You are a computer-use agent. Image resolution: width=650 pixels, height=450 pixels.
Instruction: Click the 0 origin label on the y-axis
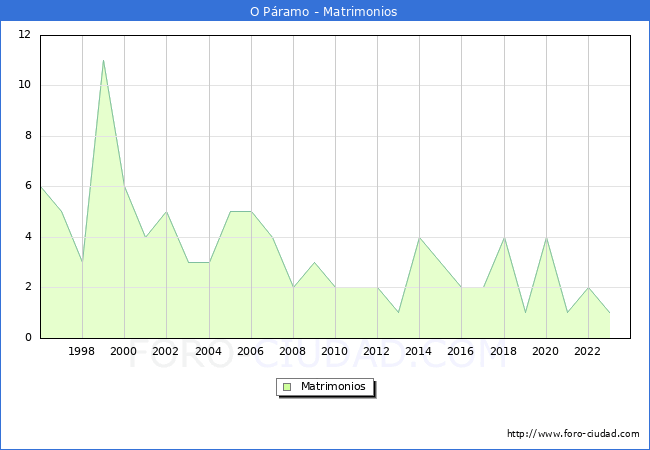click(x=27, y=338)
